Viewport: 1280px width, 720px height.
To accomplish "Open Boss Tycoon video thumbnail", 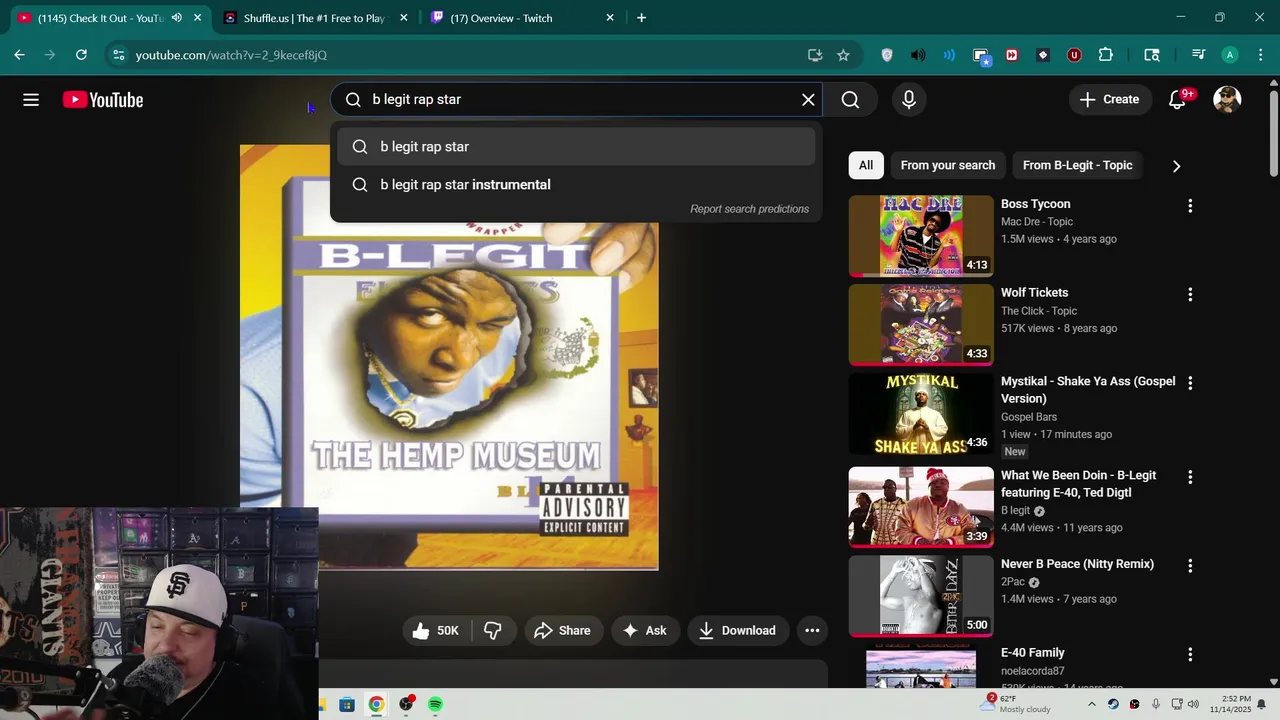I will click(921, 235).
